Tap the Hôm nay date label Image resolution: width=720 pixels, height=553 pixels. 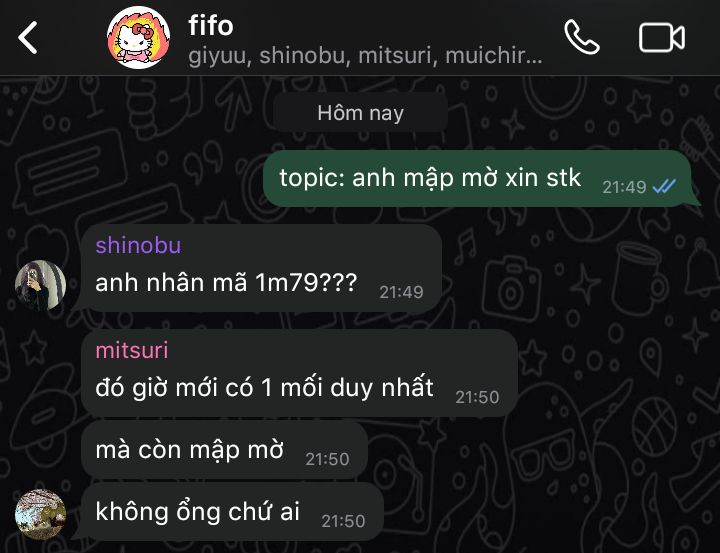(x=360, y=113)
